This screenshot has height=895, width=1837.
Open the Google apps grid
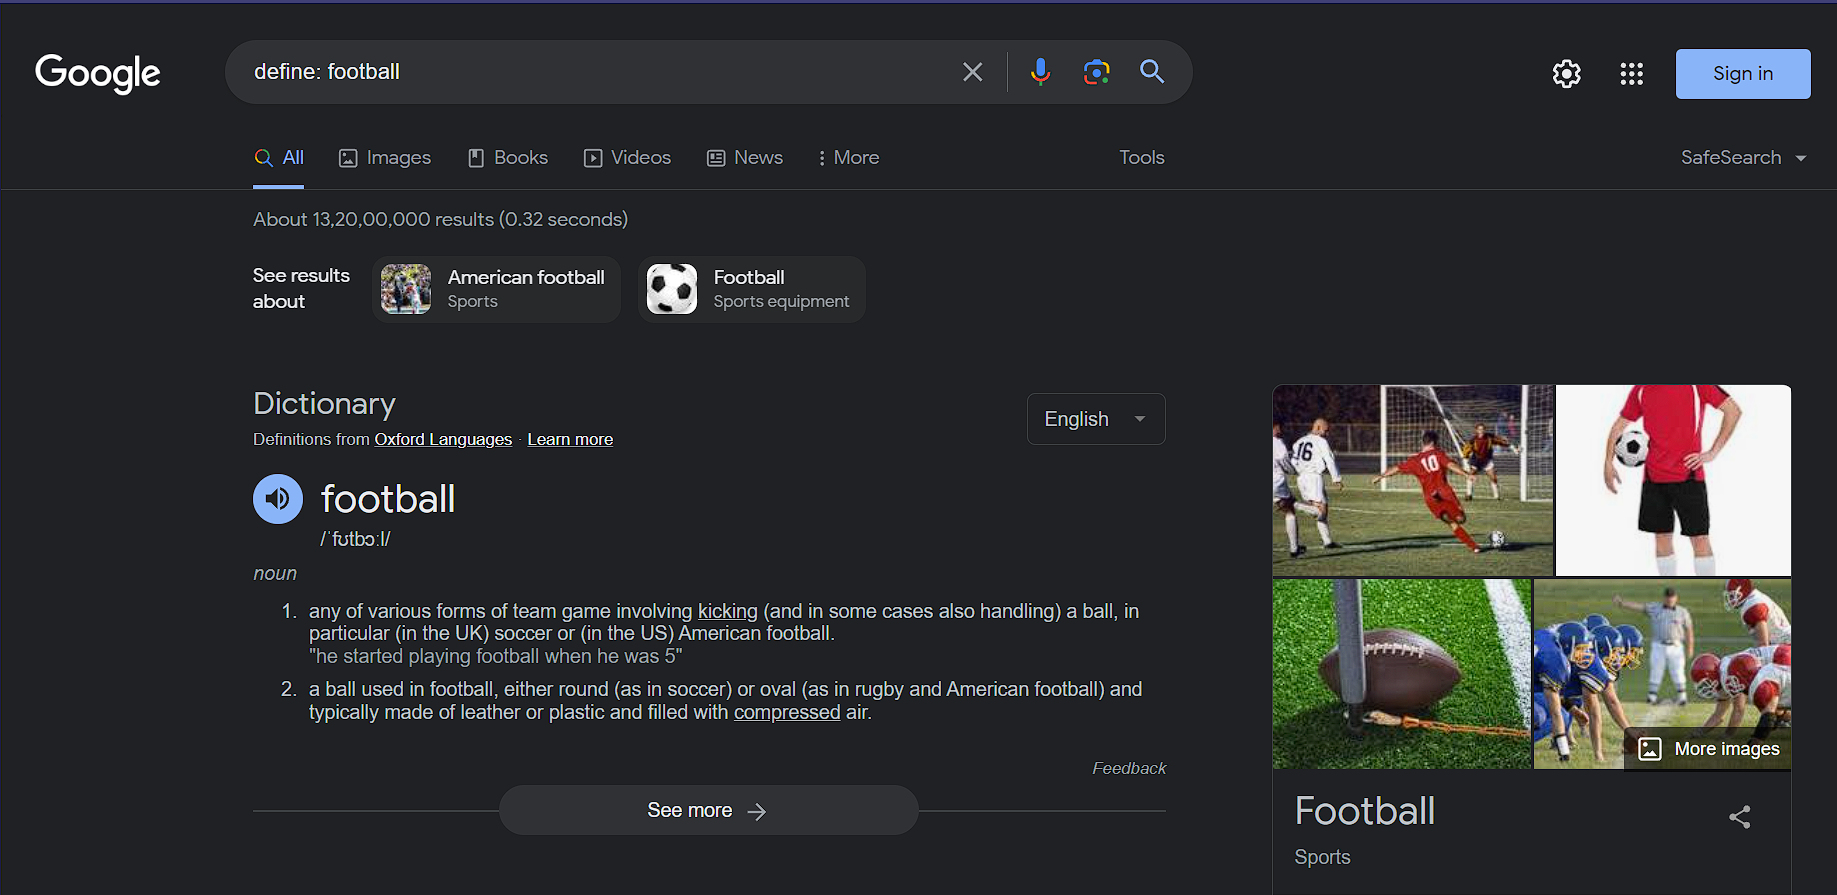1631,74
